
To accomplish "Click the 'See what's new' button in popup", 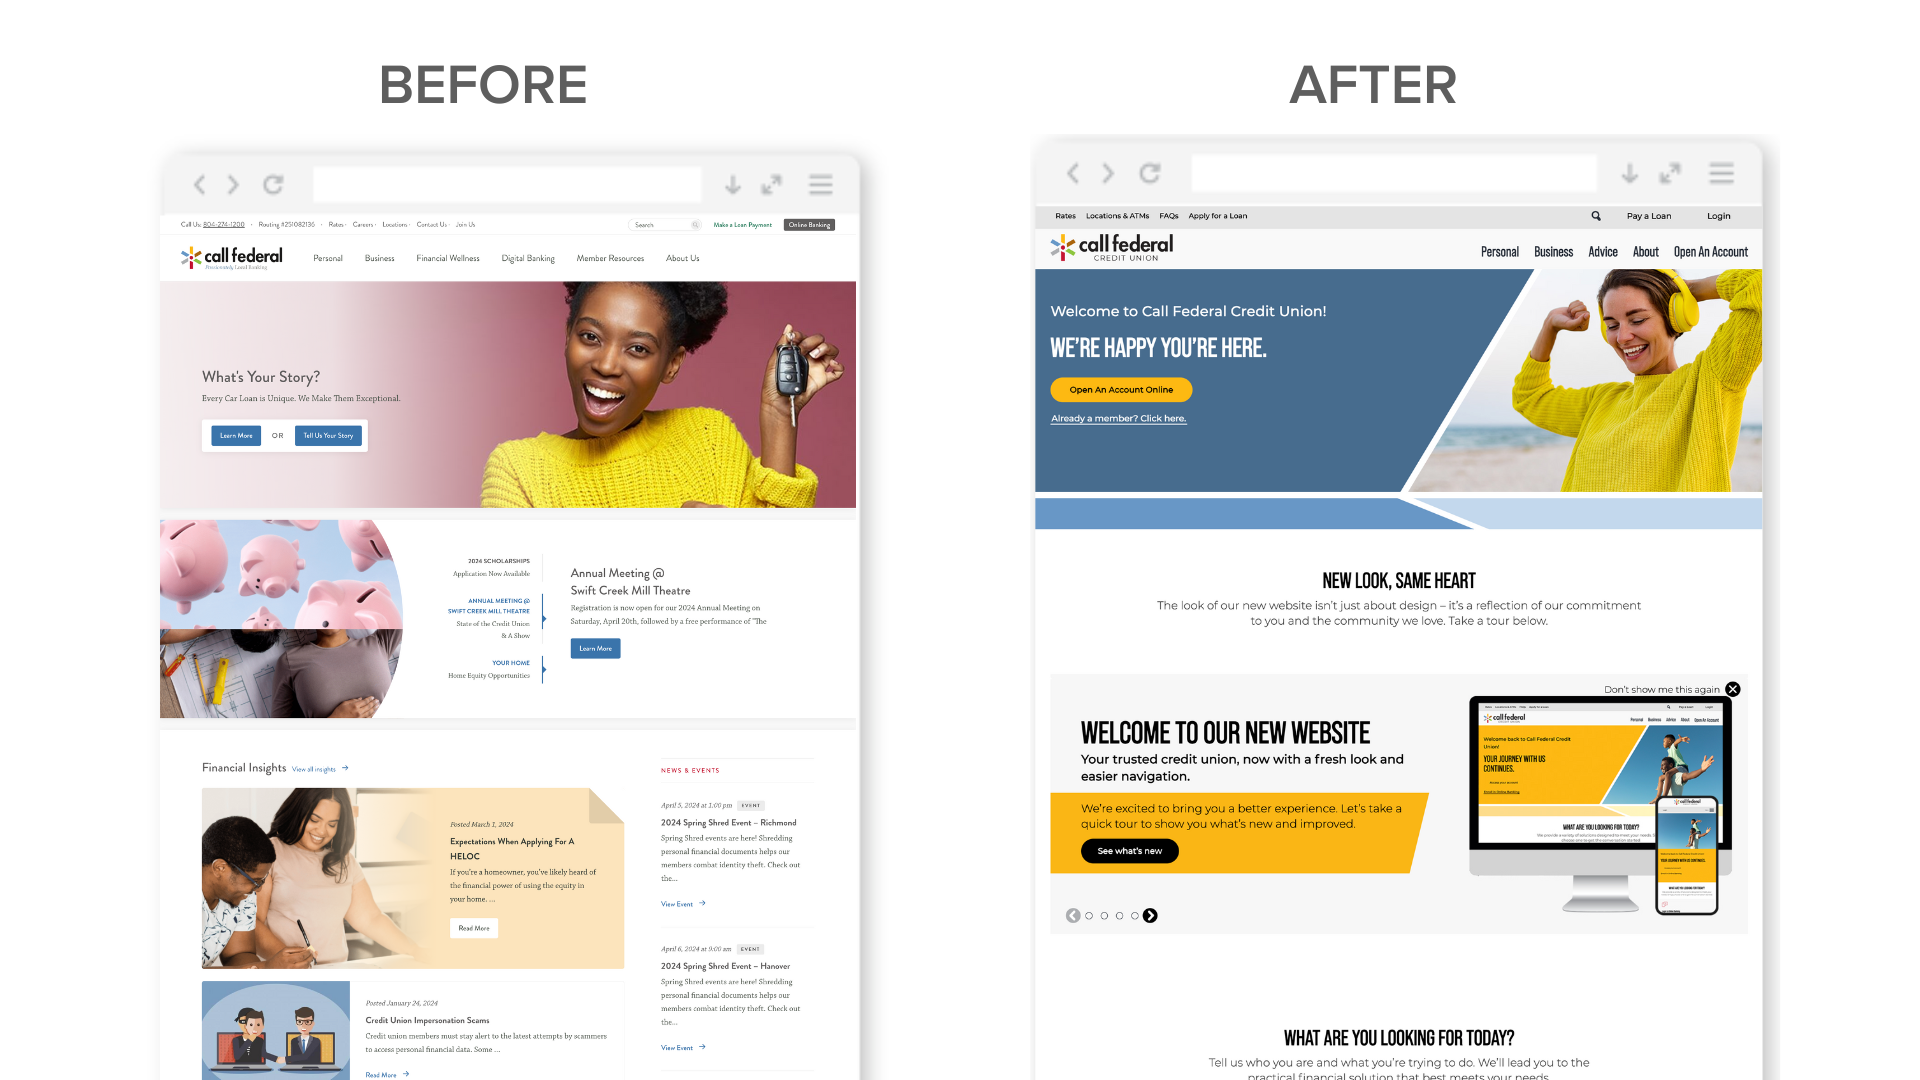I will [x=1130, y=849].
